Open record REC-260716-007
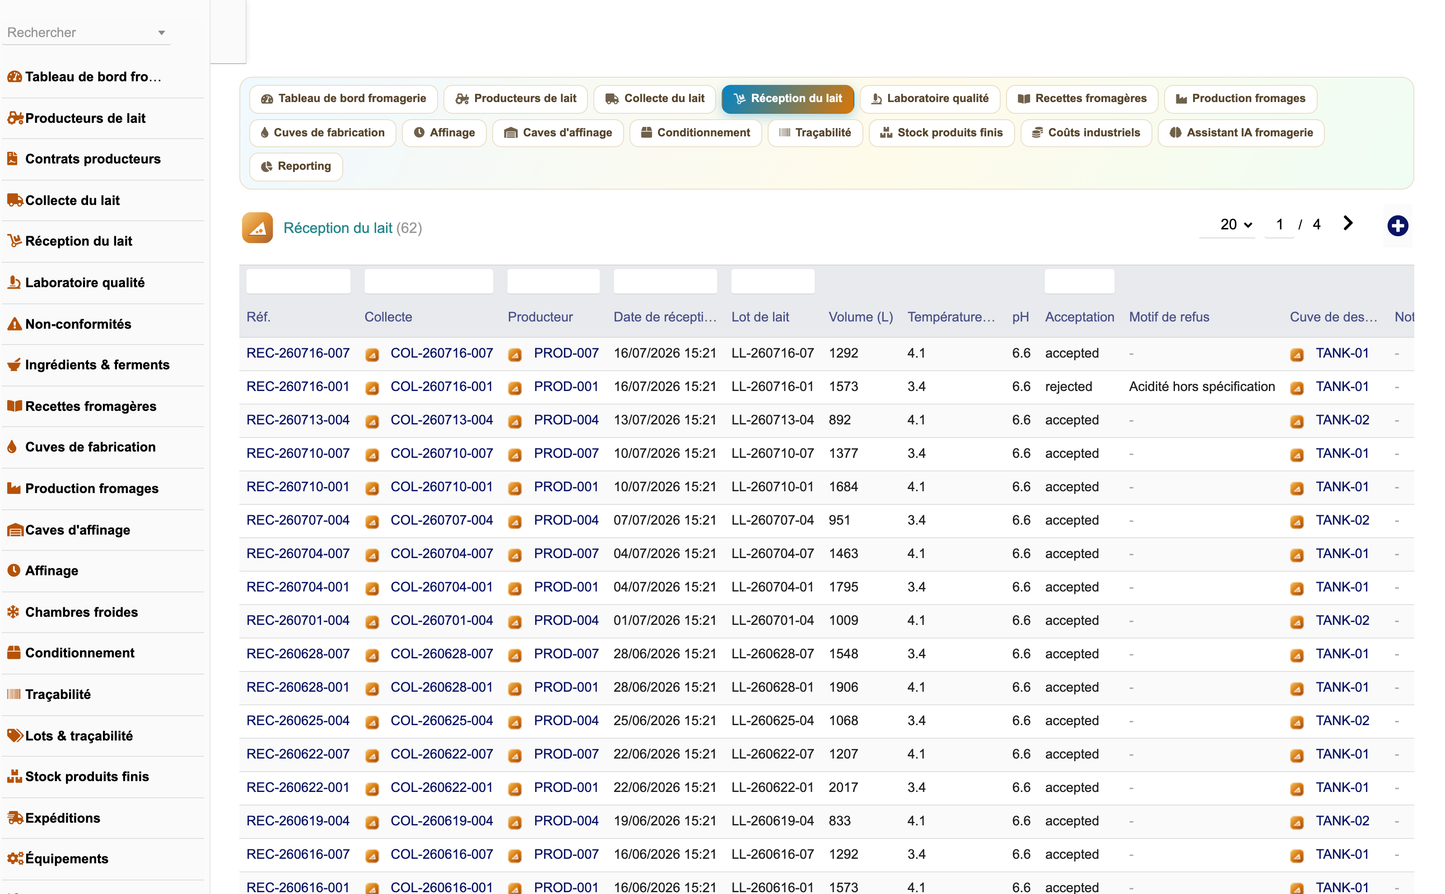This screenshot has height=894, width=1445. [298, 353]
